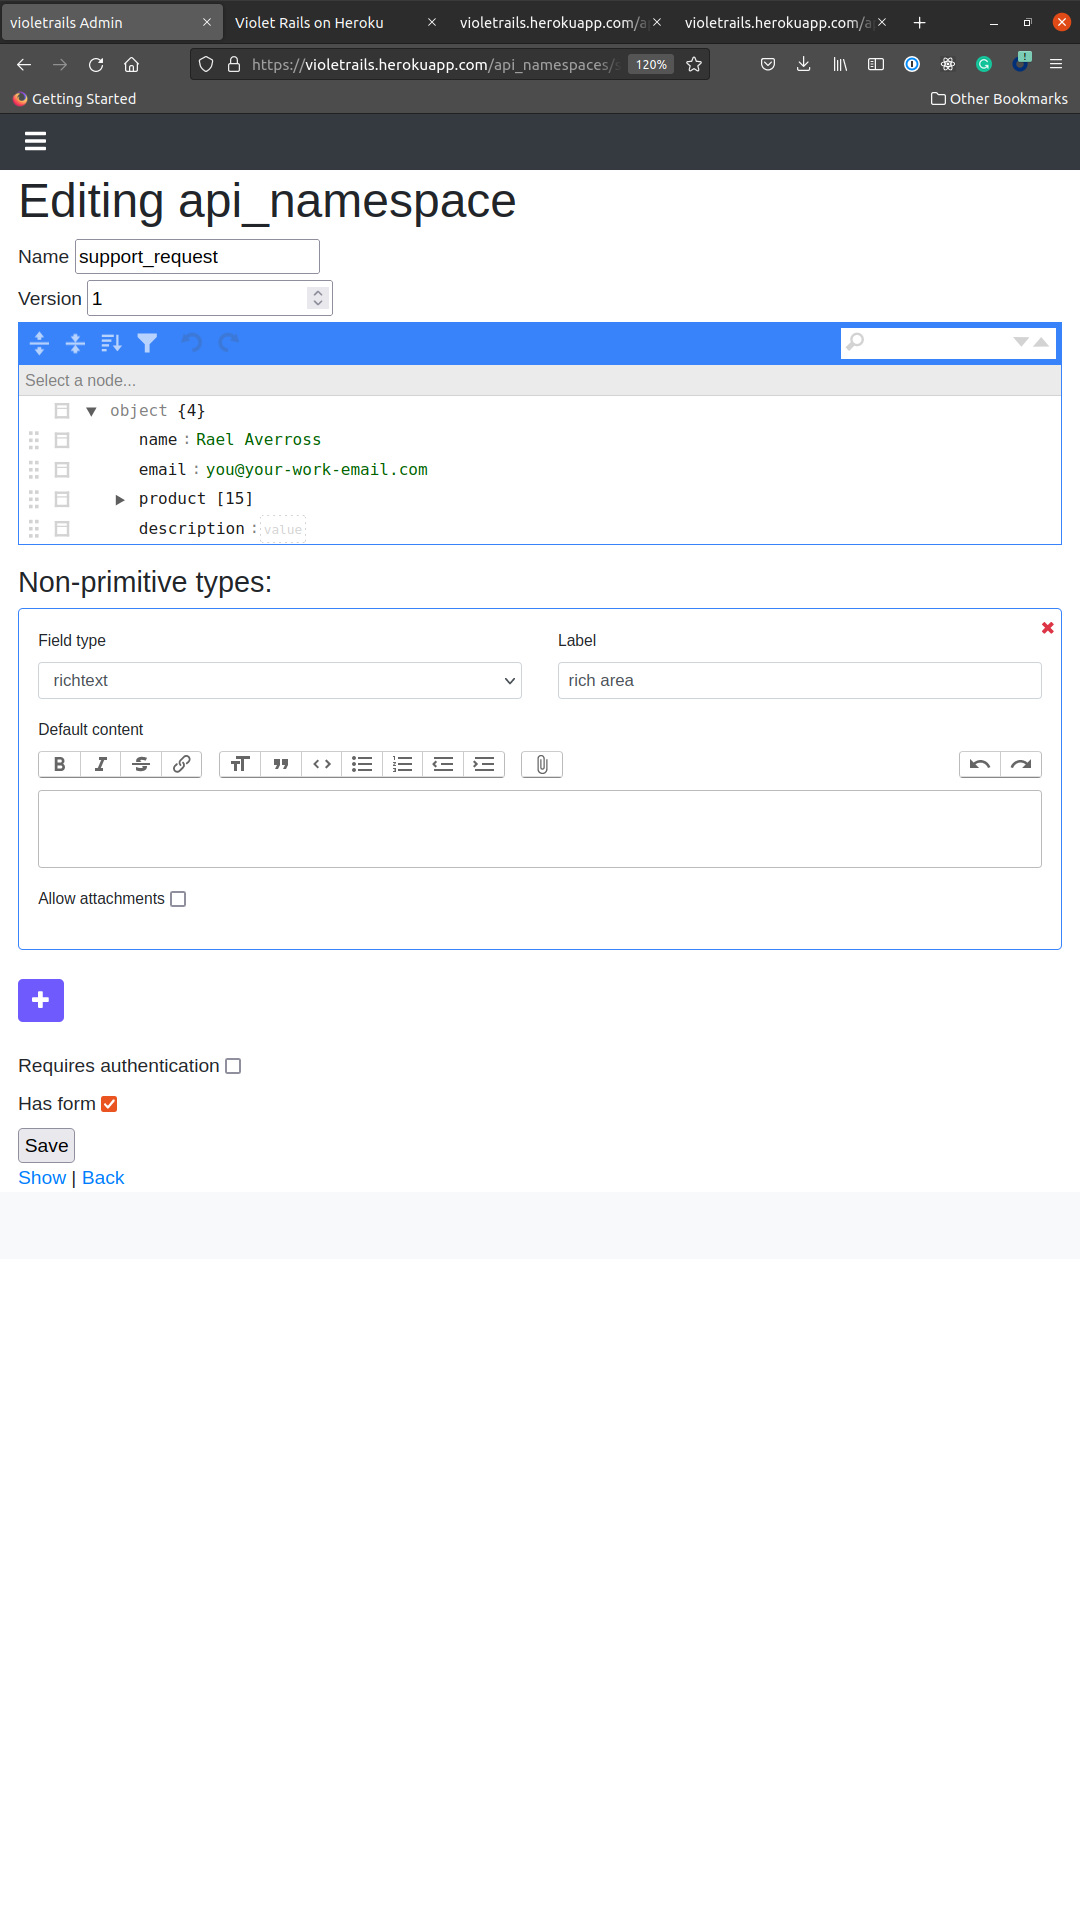Open action menu for description row
The image size is (1080, 1920).
click(62, 529)
